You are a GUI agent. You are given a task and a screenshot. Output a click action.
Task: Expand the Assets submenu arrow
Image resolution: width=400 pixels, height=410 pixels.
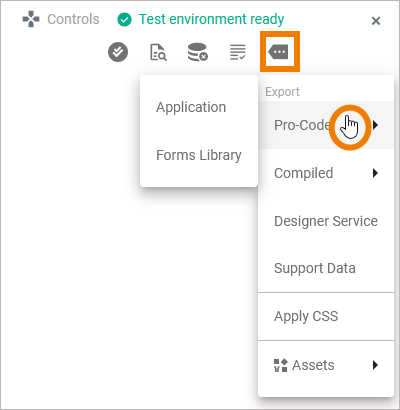coord(376,365)
